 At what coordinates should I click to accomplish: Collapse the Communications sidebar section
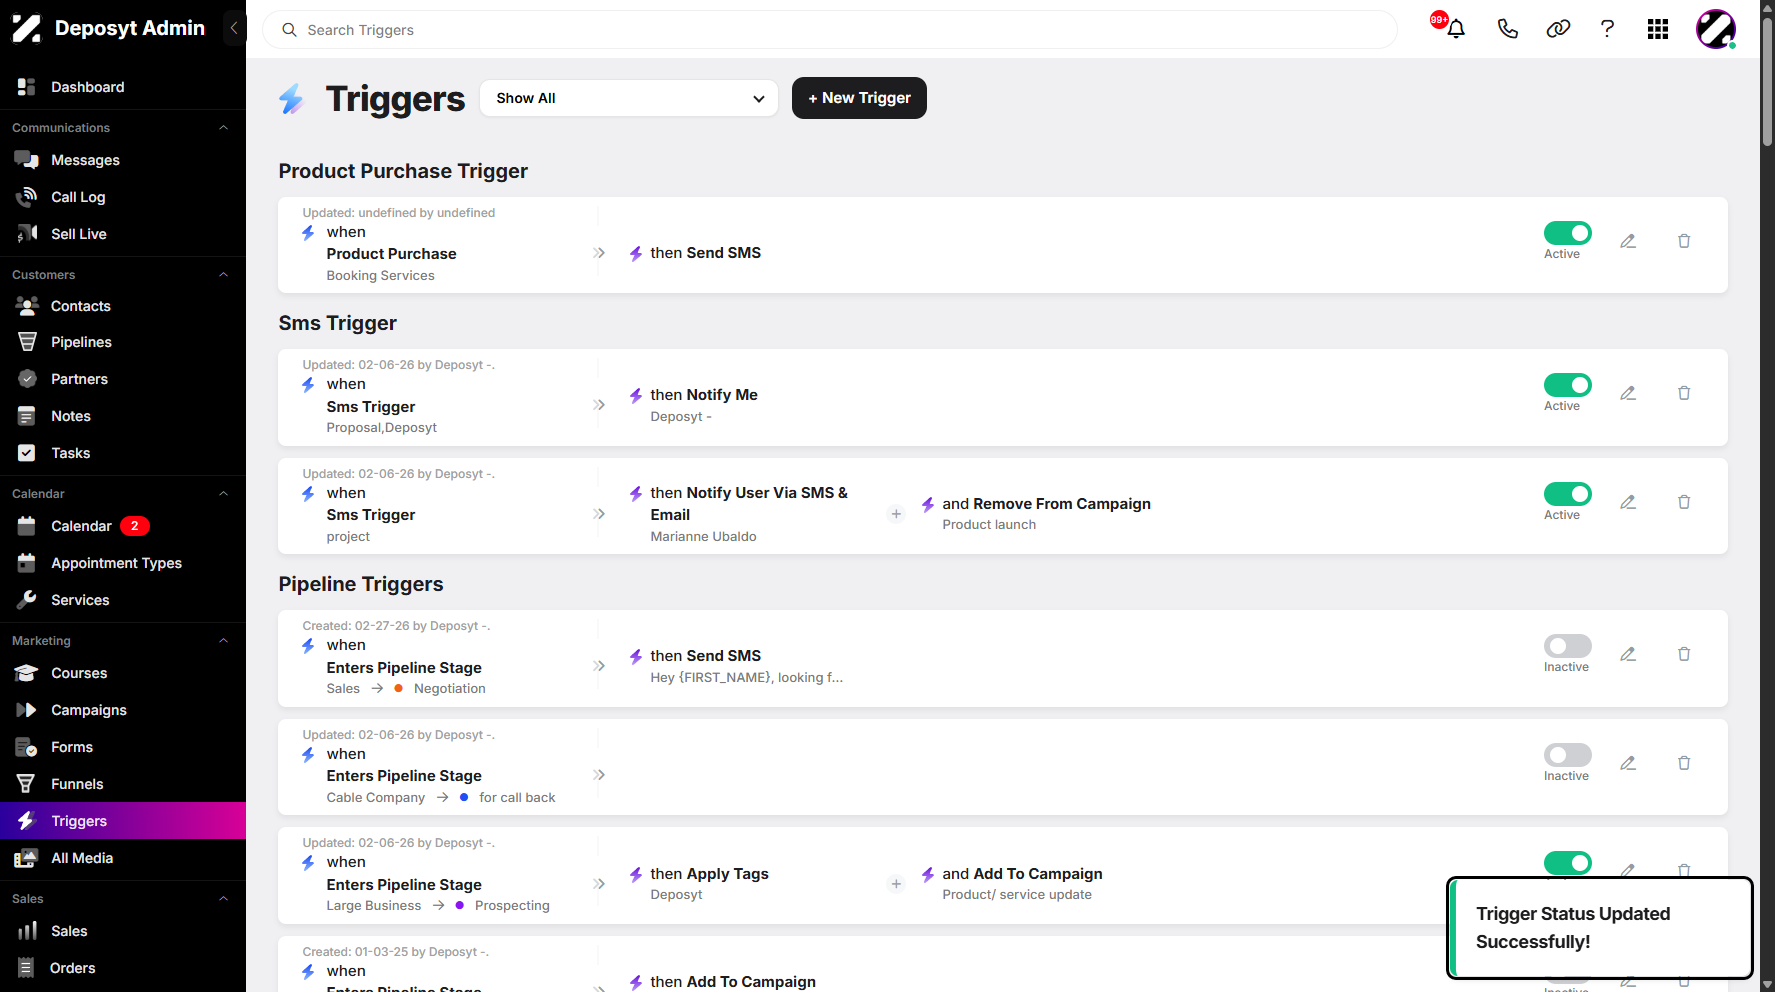224,128
